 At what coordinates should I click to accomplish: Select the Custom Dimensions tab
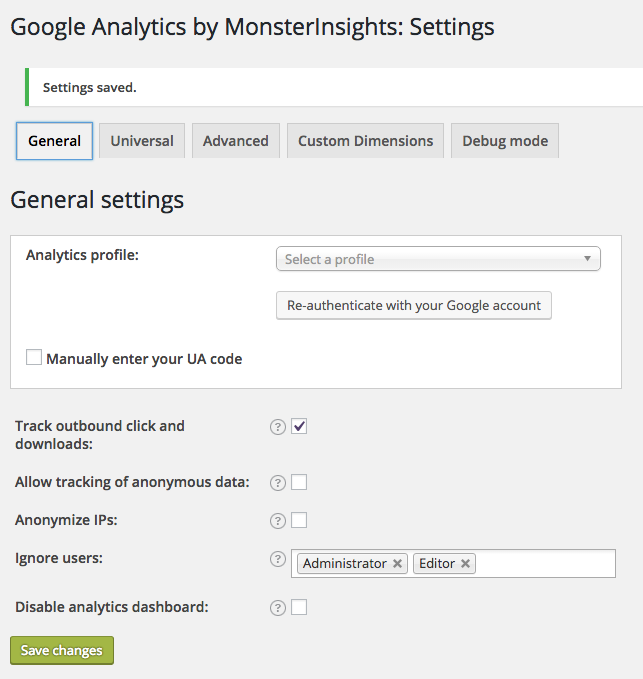coord(365,141)
